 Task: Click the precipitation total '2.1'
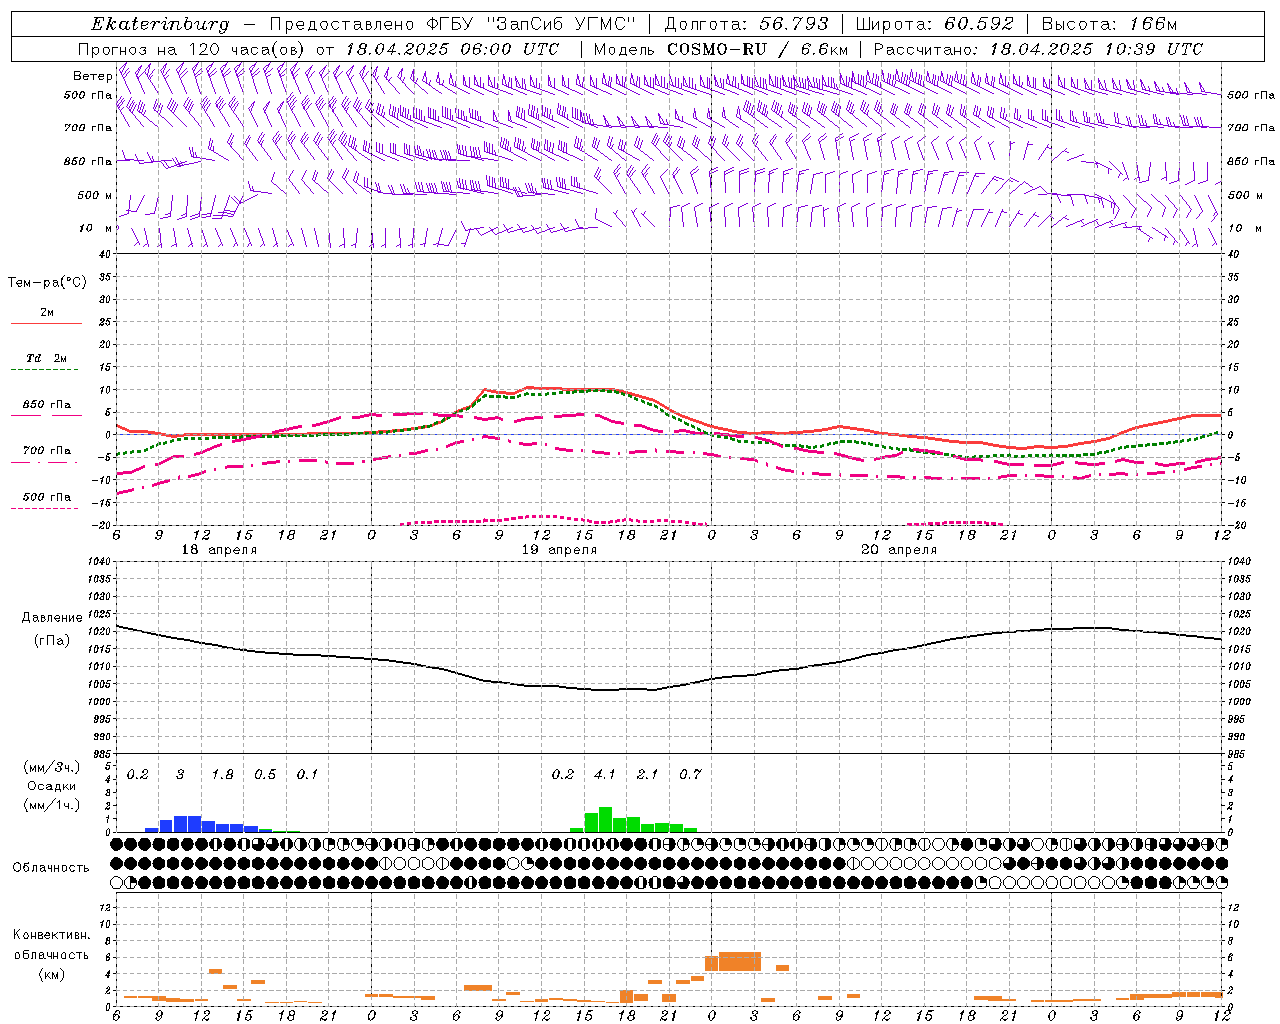(647, 775)
